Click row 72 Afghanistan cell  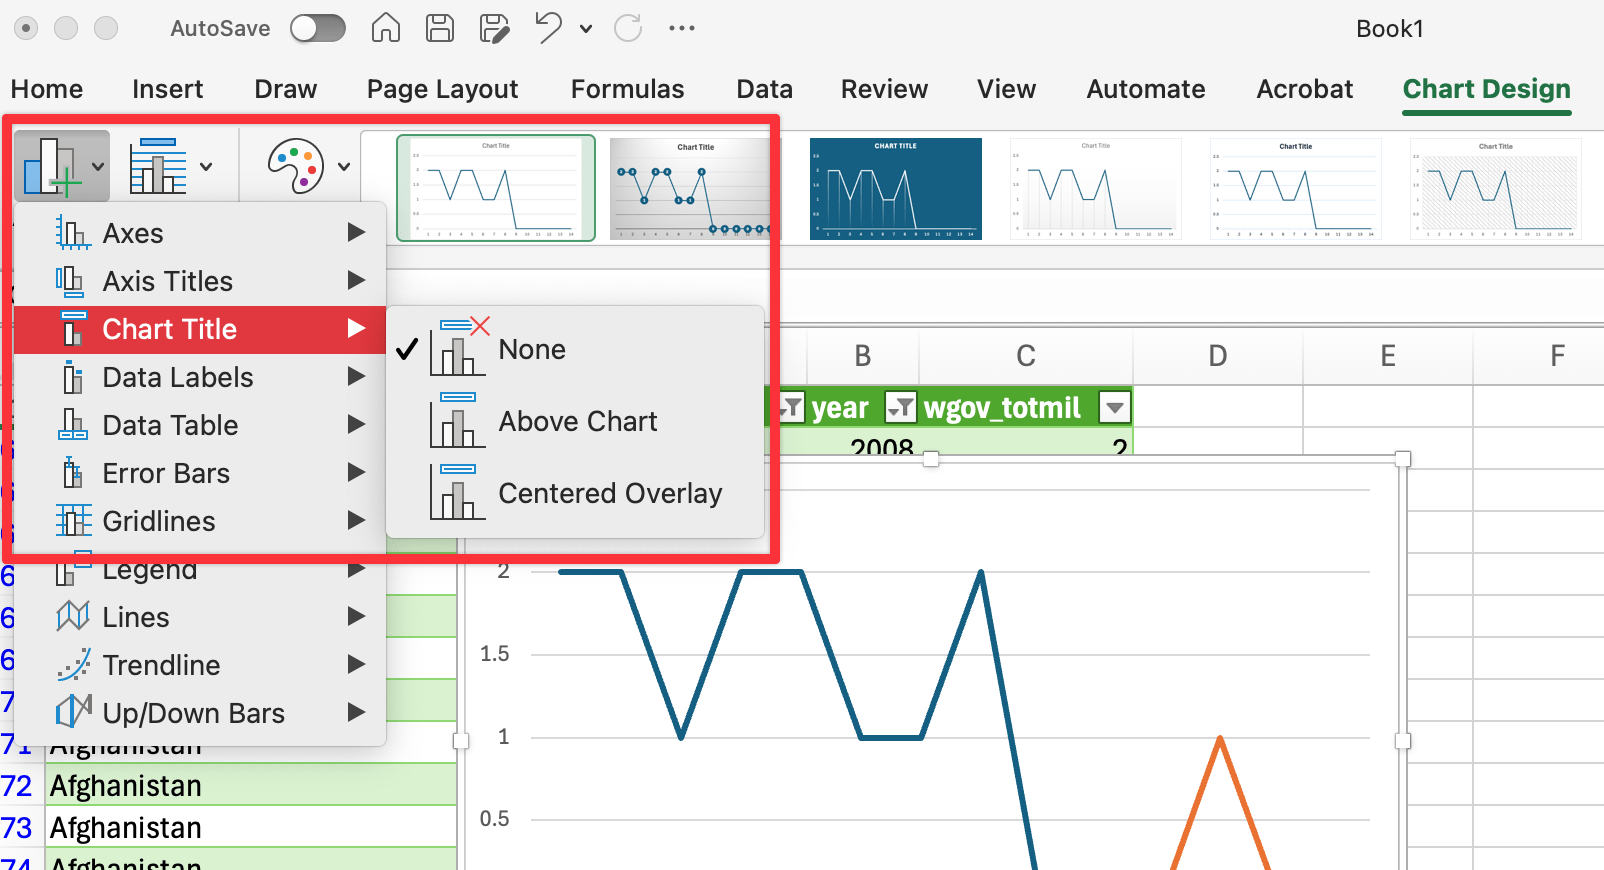pyautogui.click(x=250, y=786)
